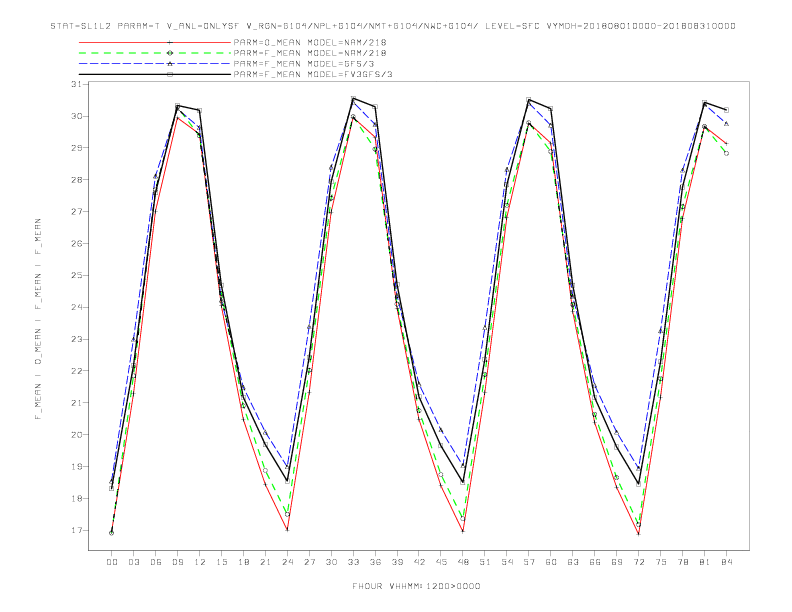The width and height of the screenshot is (792, 612).
Task: Click x-axis forecast hour label 12
Action: point(200,562)
